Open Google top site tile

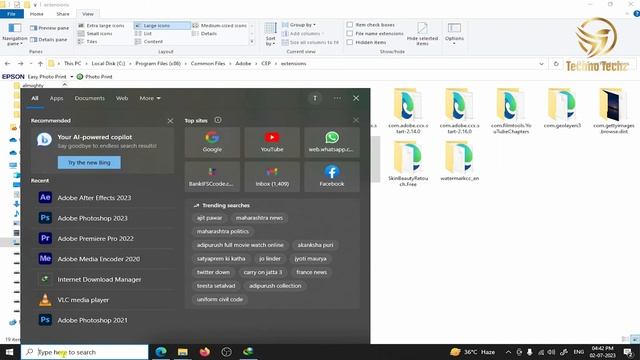click(212, 142)
